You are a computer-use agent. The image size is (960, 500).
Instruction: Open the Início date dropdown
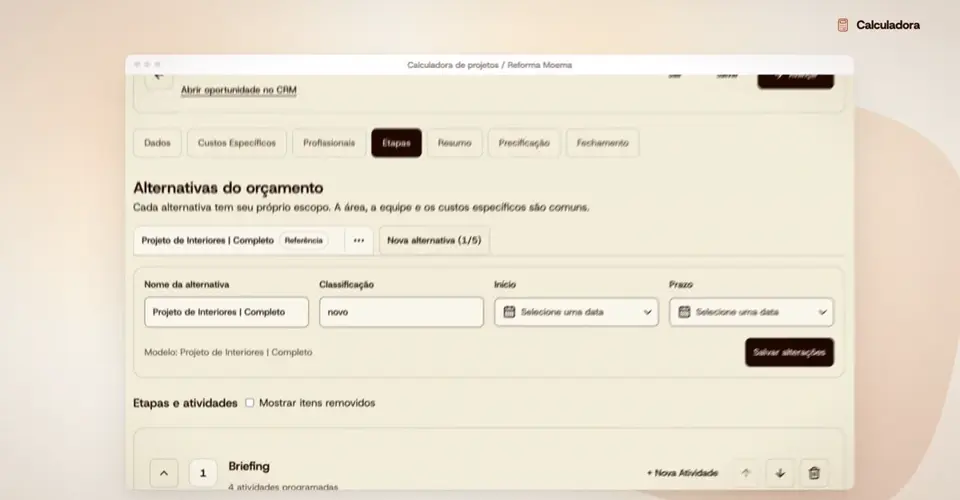coord(576,312)
